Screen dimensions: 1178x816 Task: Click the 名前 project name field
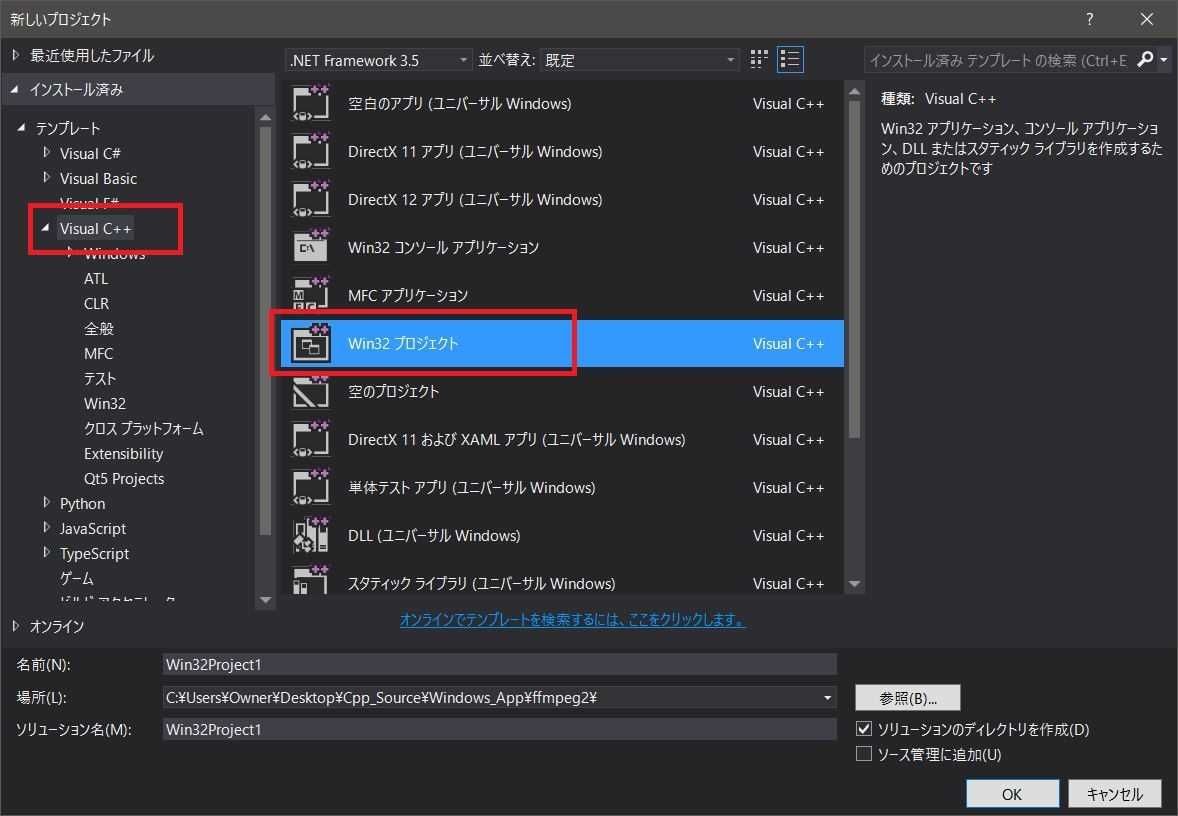click(499, 664)
